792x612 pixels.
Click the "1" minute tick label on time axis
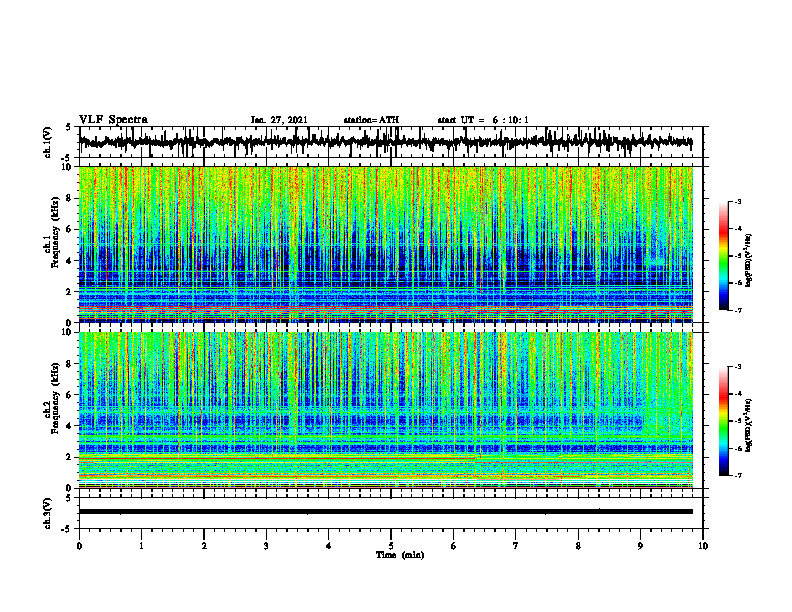click(141, 546)
